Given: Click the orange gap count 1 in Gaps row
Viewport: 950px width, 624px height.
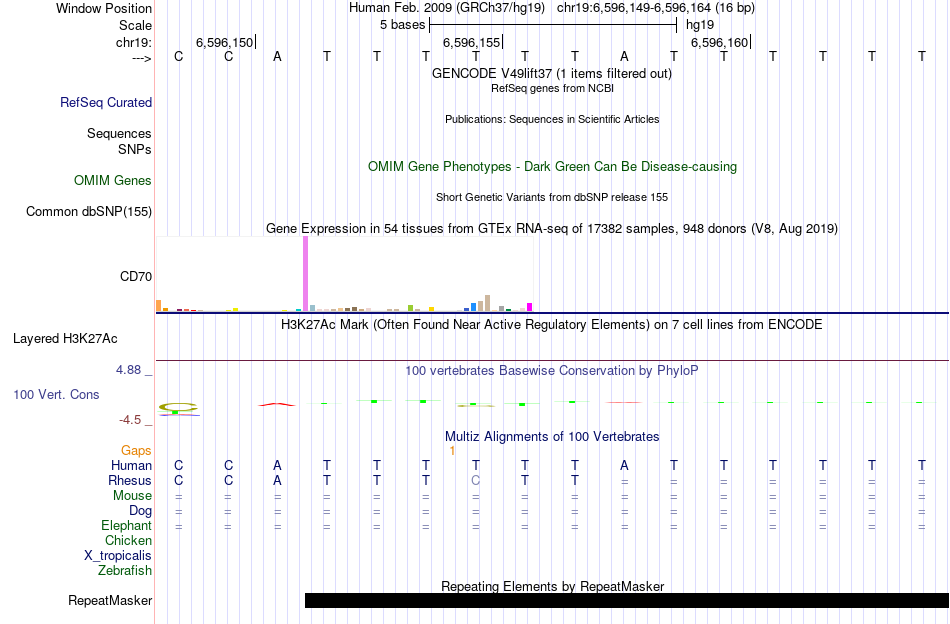Looking at the screenshot, I should click(452, 451).
